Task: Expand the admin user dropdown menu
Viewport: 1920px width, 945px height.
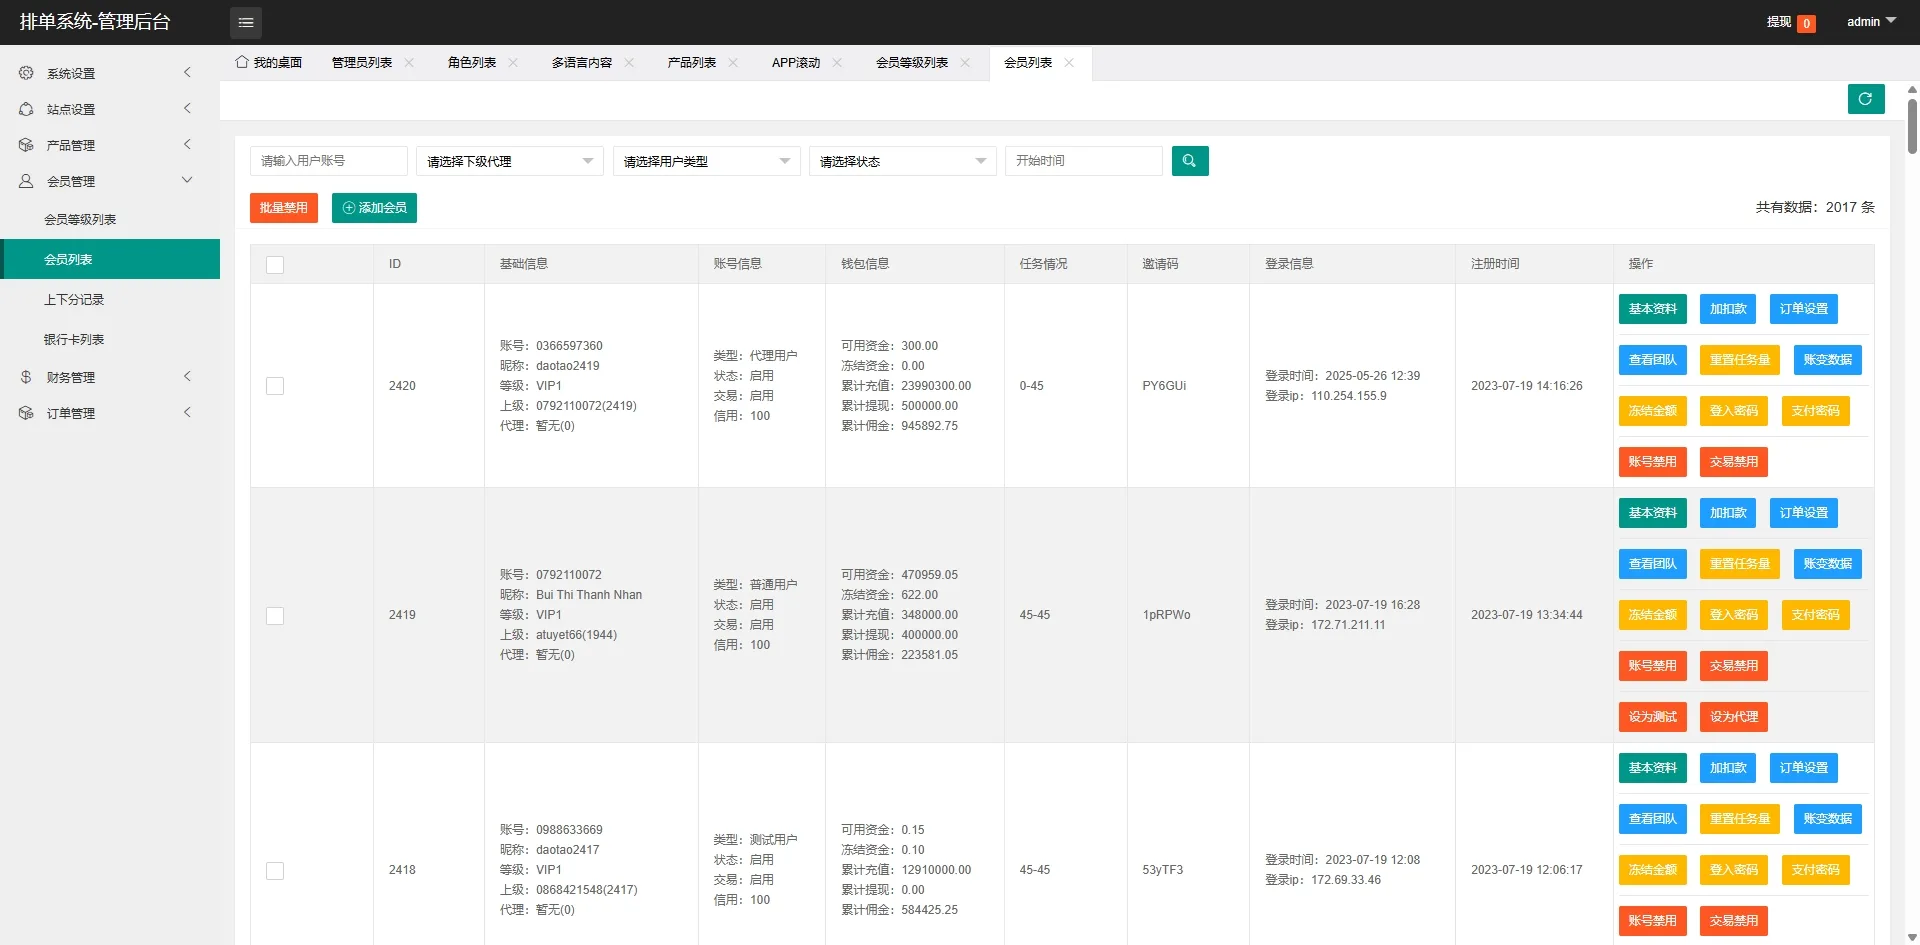Action: tap(1870, 21)
